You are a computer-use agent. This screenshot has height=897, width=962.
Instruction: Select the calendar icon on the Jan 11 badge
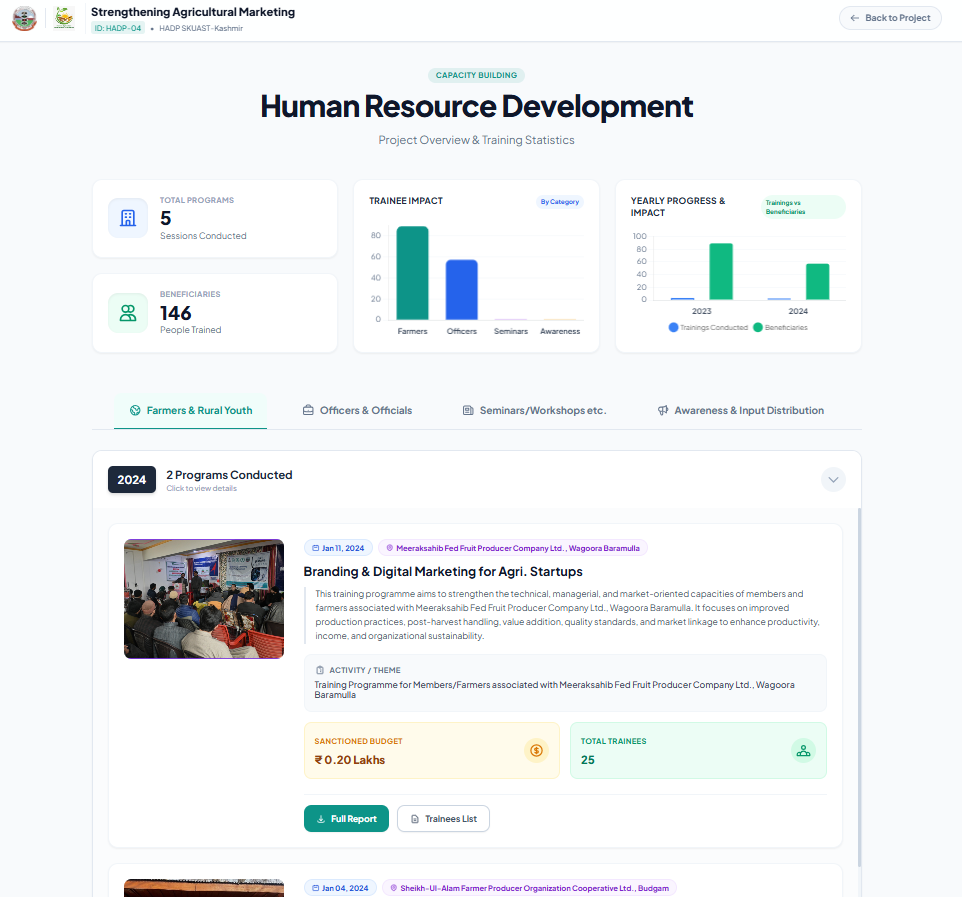(315, 547)
